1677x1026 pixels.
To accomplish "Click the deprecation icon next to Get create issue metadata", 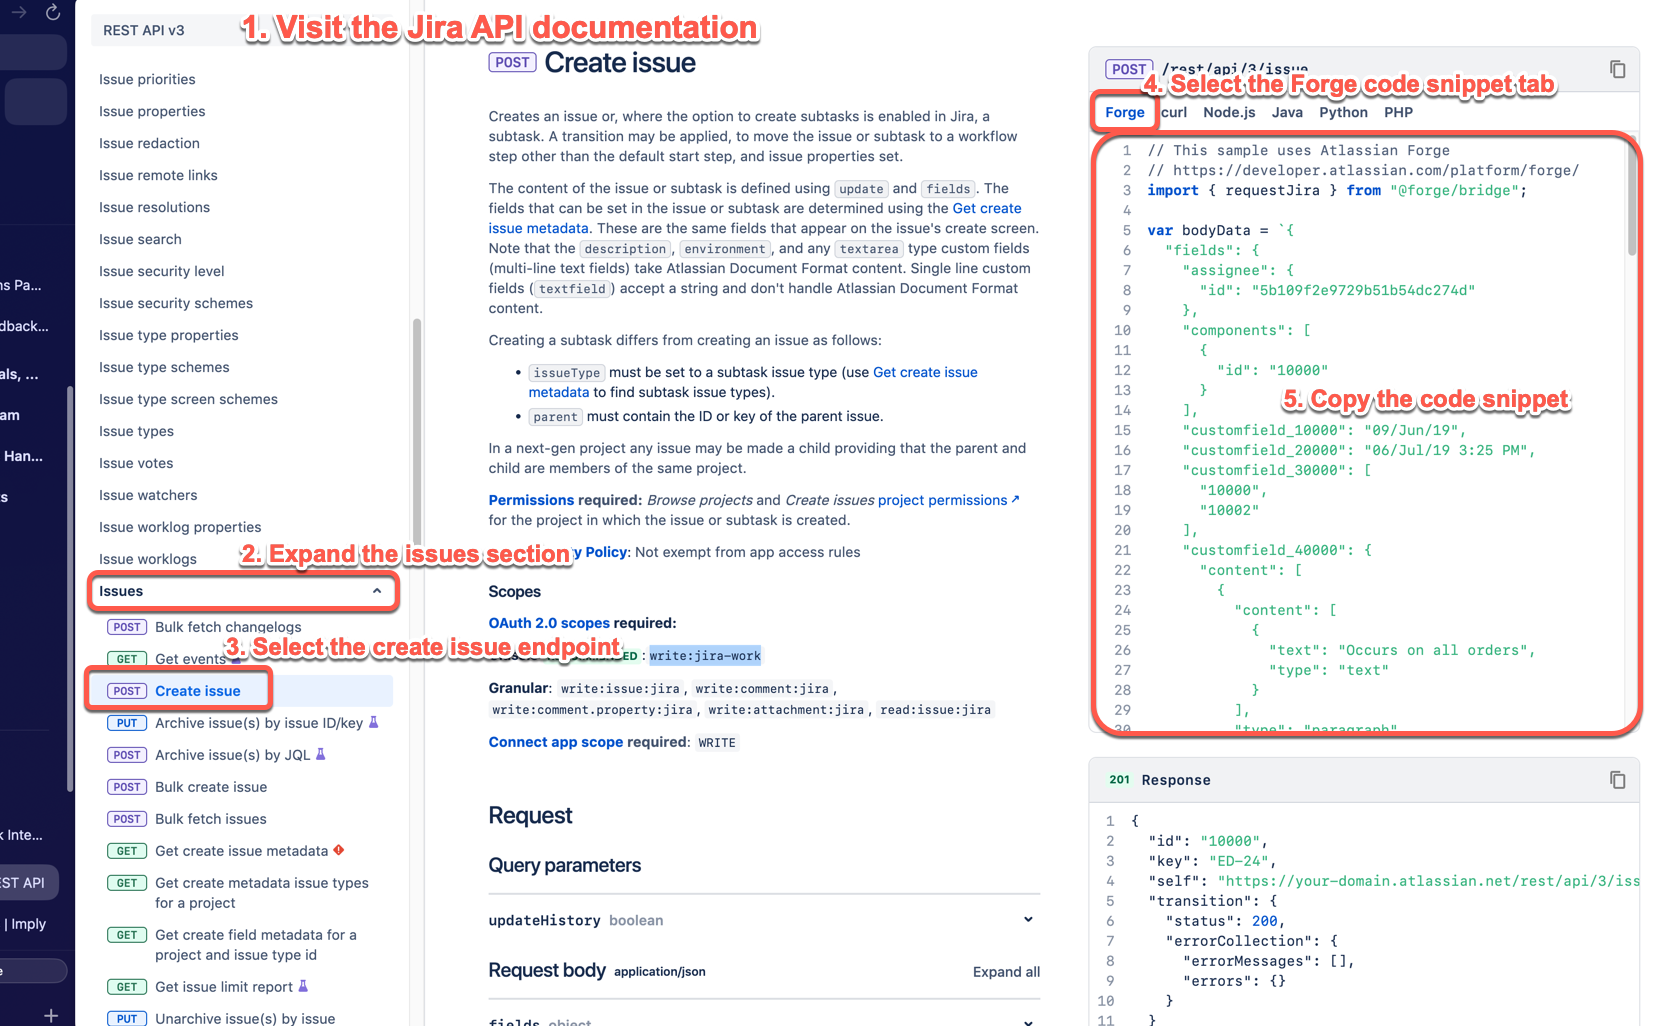I will point(339,850).
